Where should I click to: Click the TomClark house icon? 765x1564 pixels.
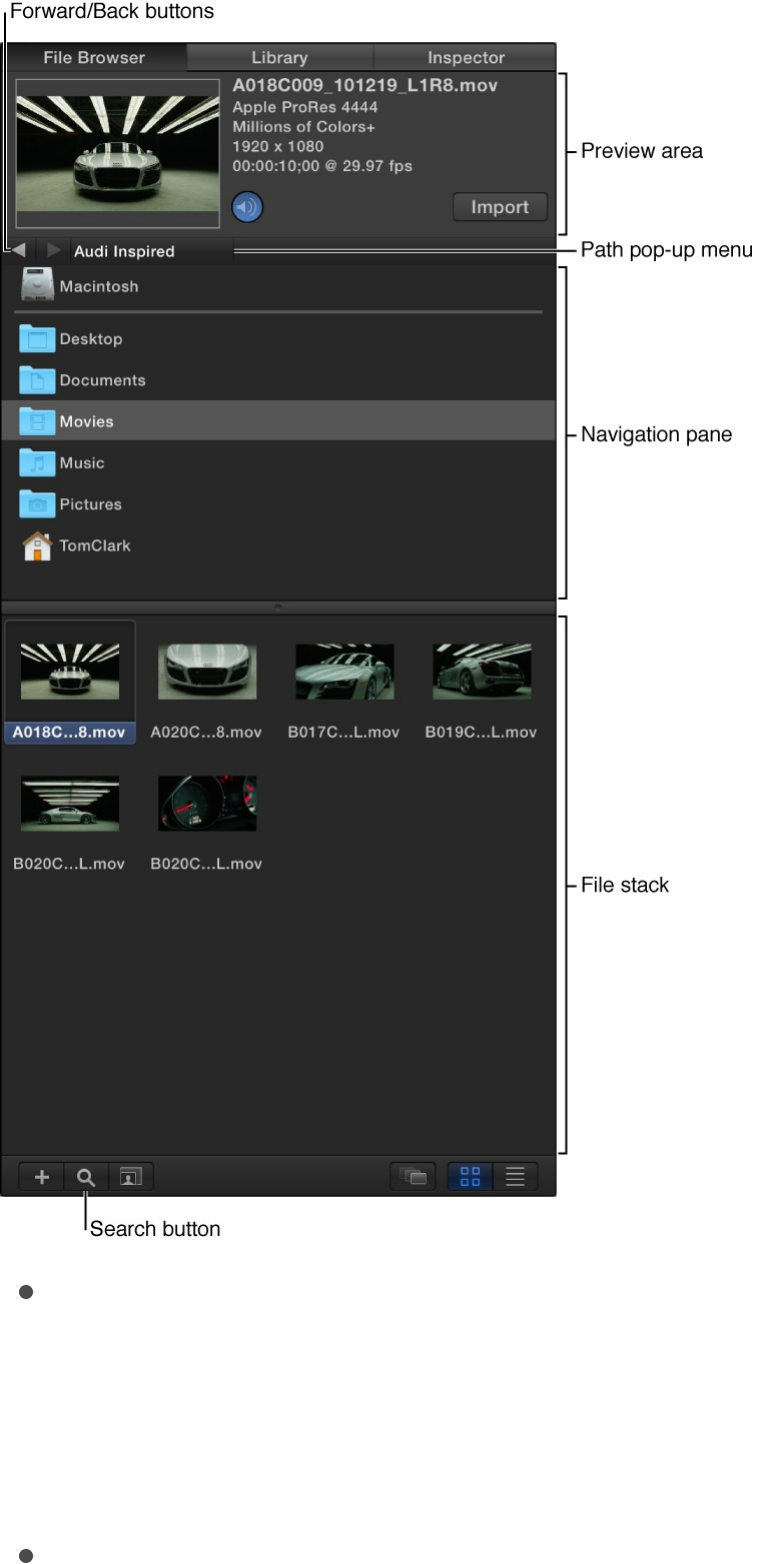pos(37,546)
